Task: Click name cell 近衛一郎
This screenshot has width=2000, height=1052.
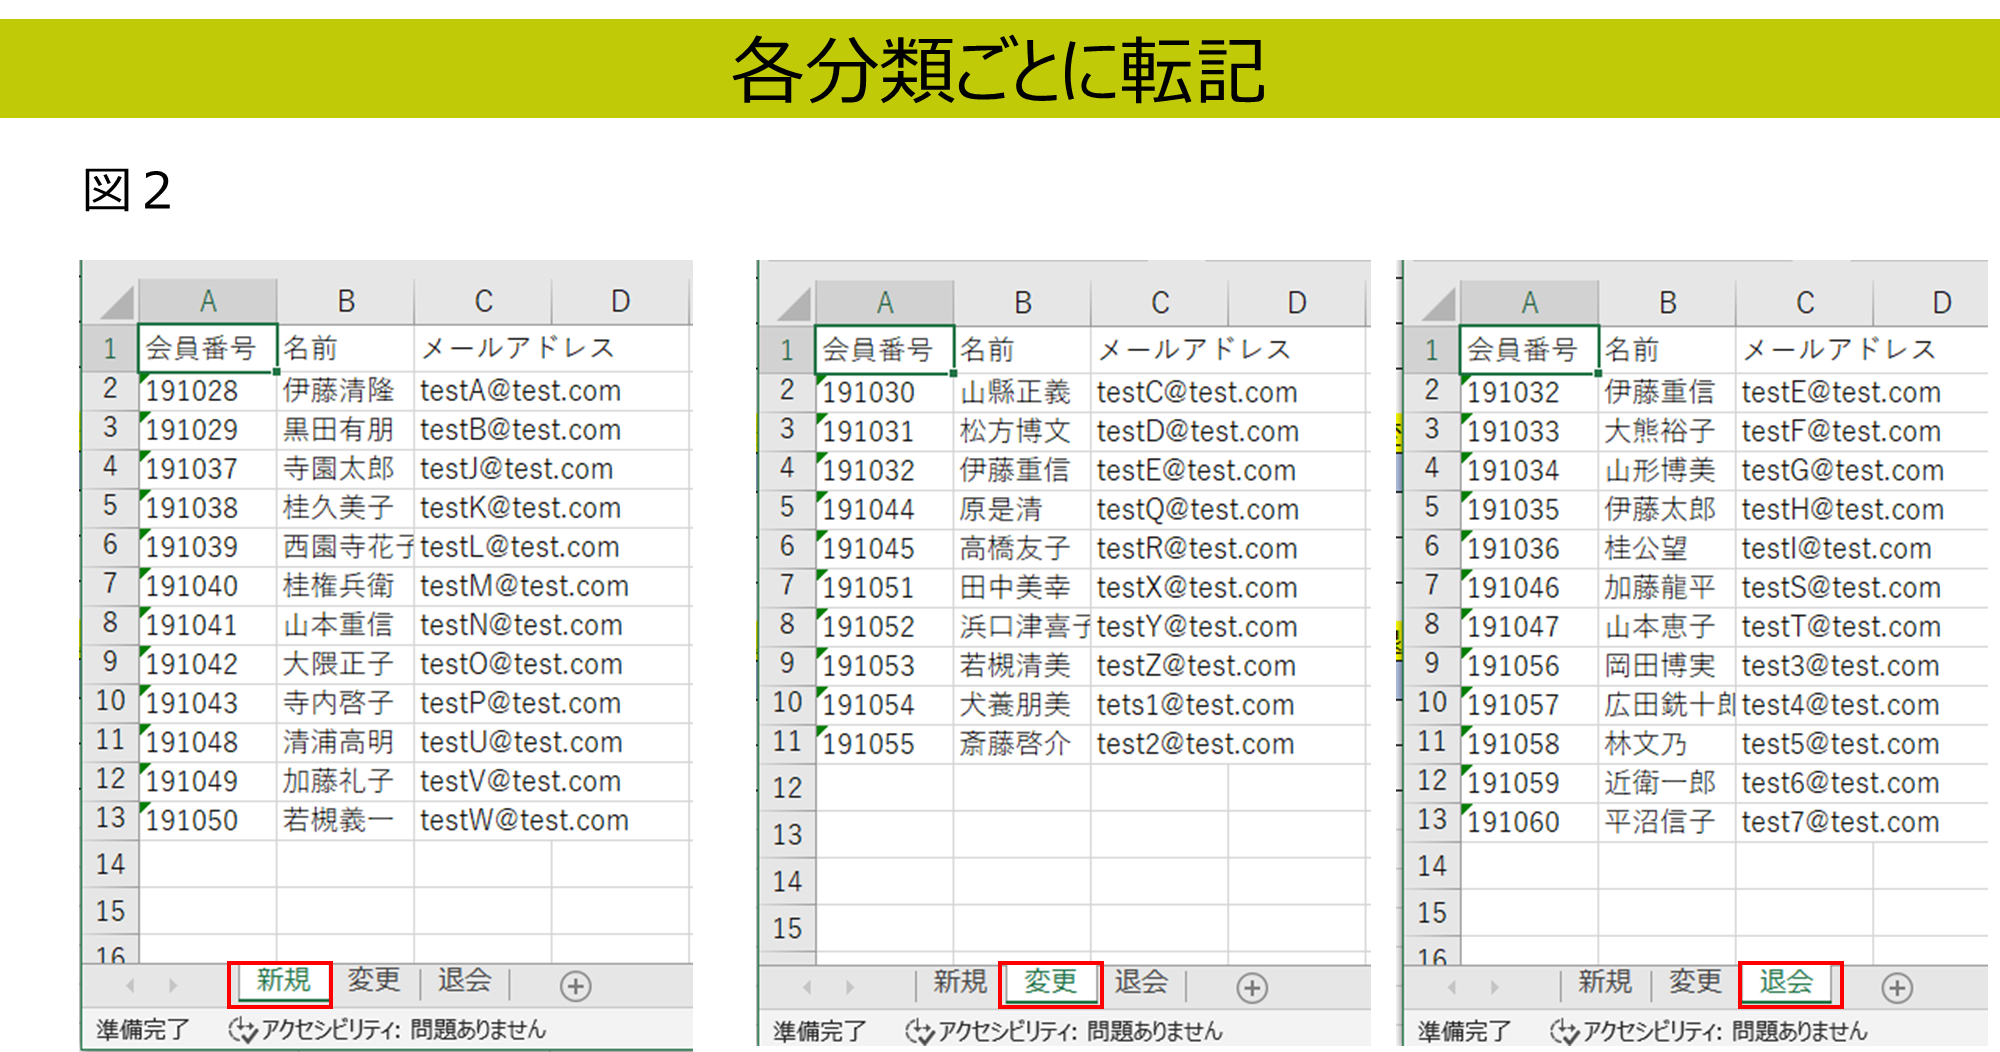Action: point(1667,783)
